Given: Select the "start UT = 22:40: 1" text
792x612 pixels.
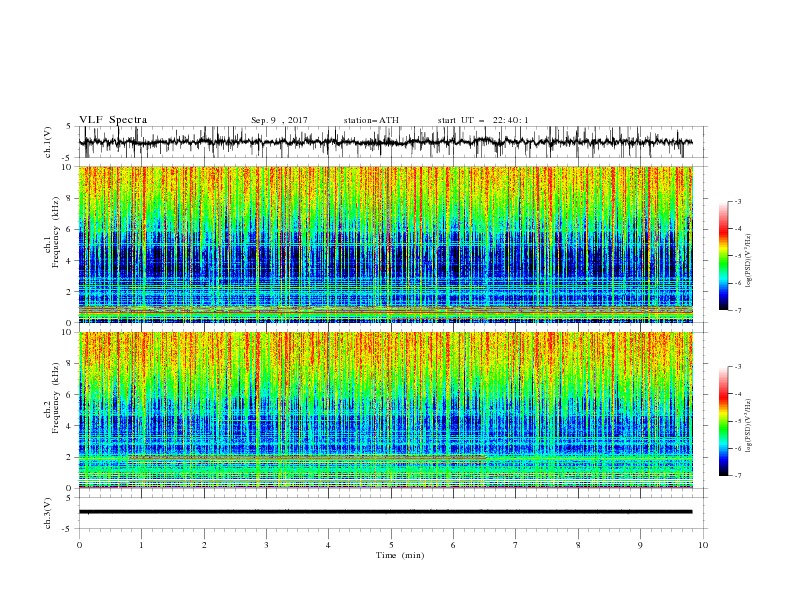Looking at the screenshot, I should coord(482,120).
